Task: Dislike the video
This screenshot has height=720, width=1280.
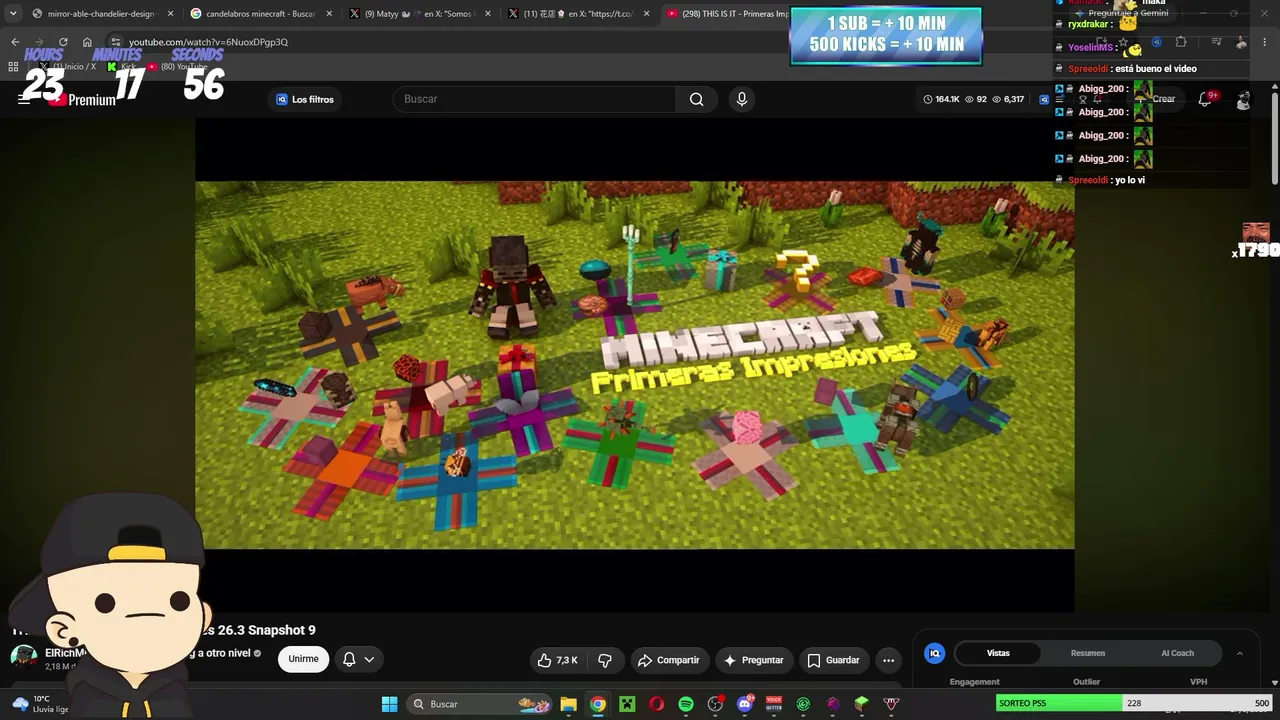Action: [605, 660]
